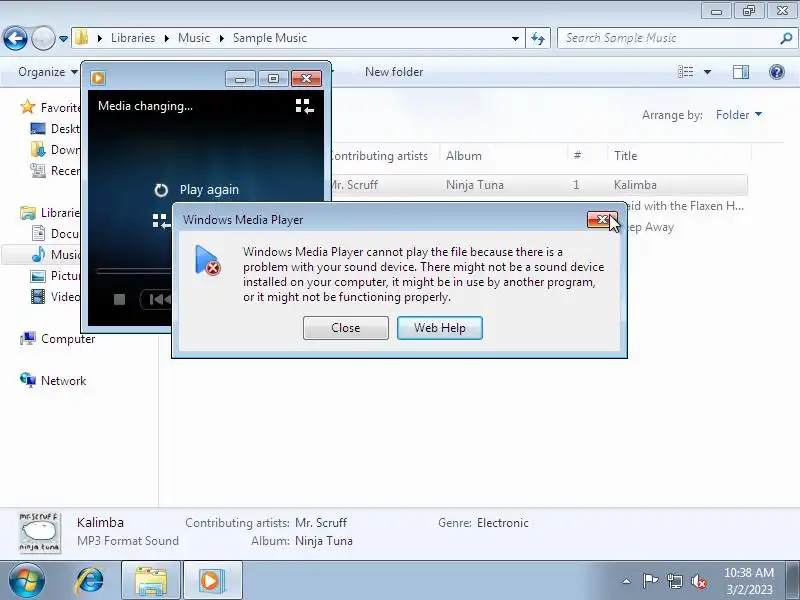The width and height of the screenshot is (800, 600).
Task: Click Mr. Scruff in the file row
Action: [x=353, y=185]
